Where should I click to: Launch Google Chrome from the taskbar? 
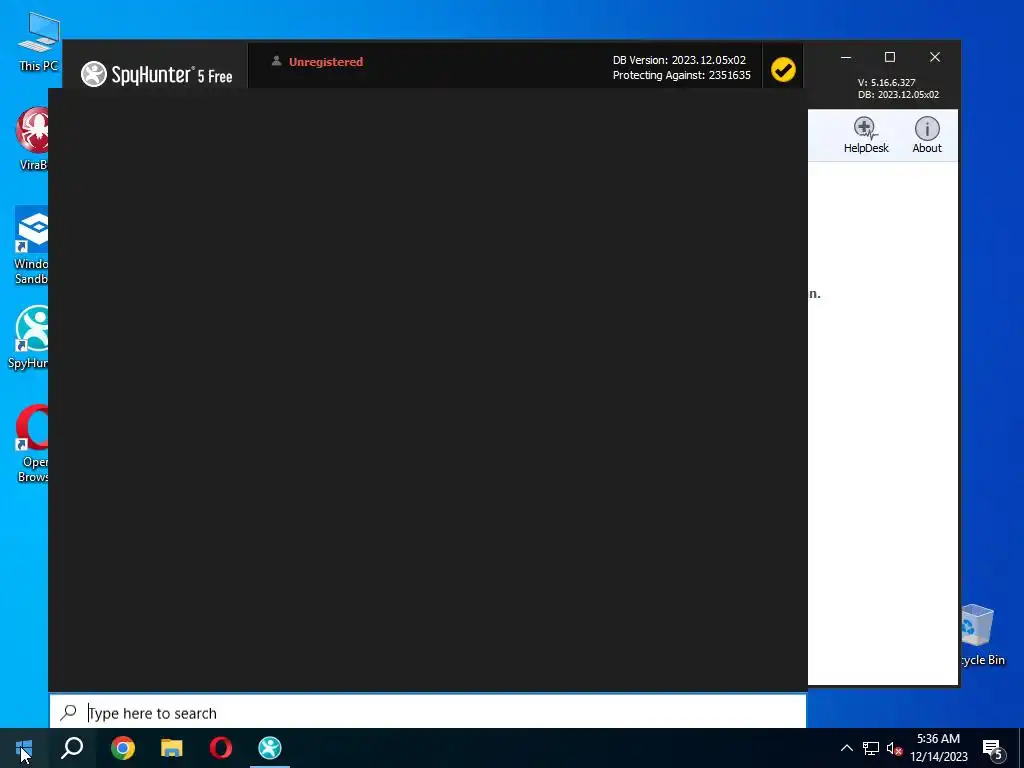coord(123,748)
